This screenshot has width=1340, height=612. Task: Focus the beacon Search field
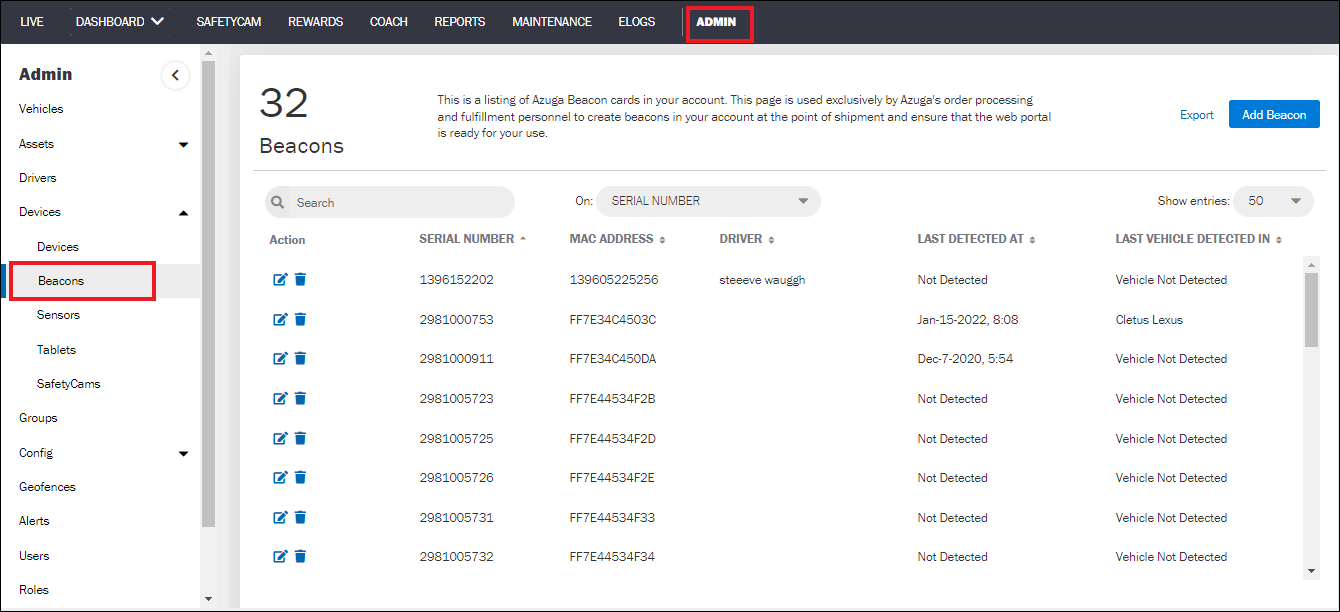click(390, 202)
